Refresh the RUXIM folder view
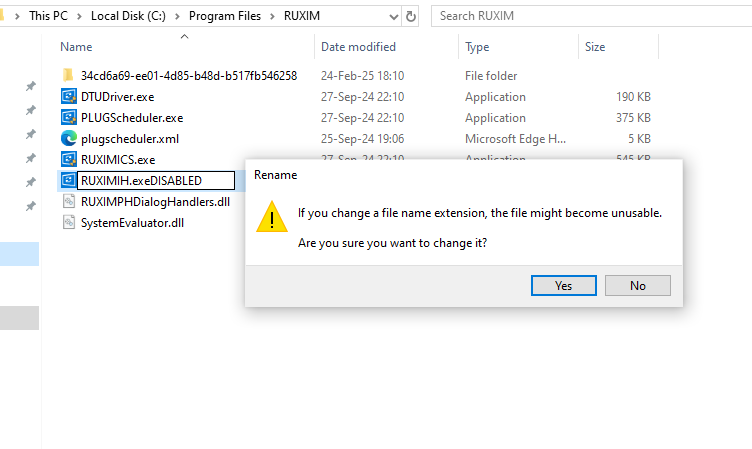The height and width of the screenshot is (449, 752). [x=411, y=16]
